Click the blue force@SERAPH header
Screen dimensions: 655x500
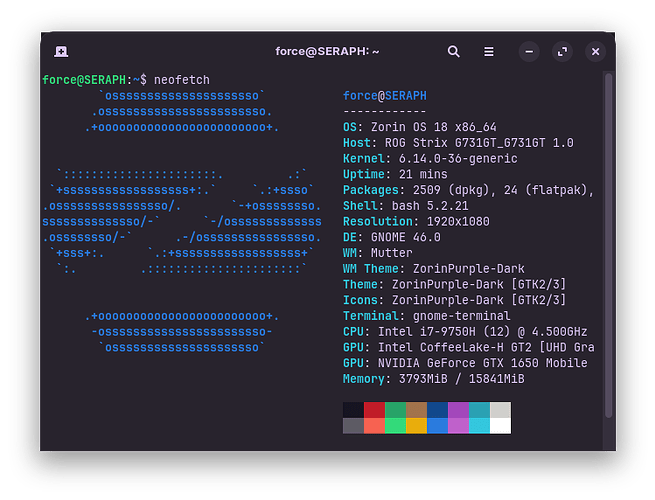pos(385,96)
